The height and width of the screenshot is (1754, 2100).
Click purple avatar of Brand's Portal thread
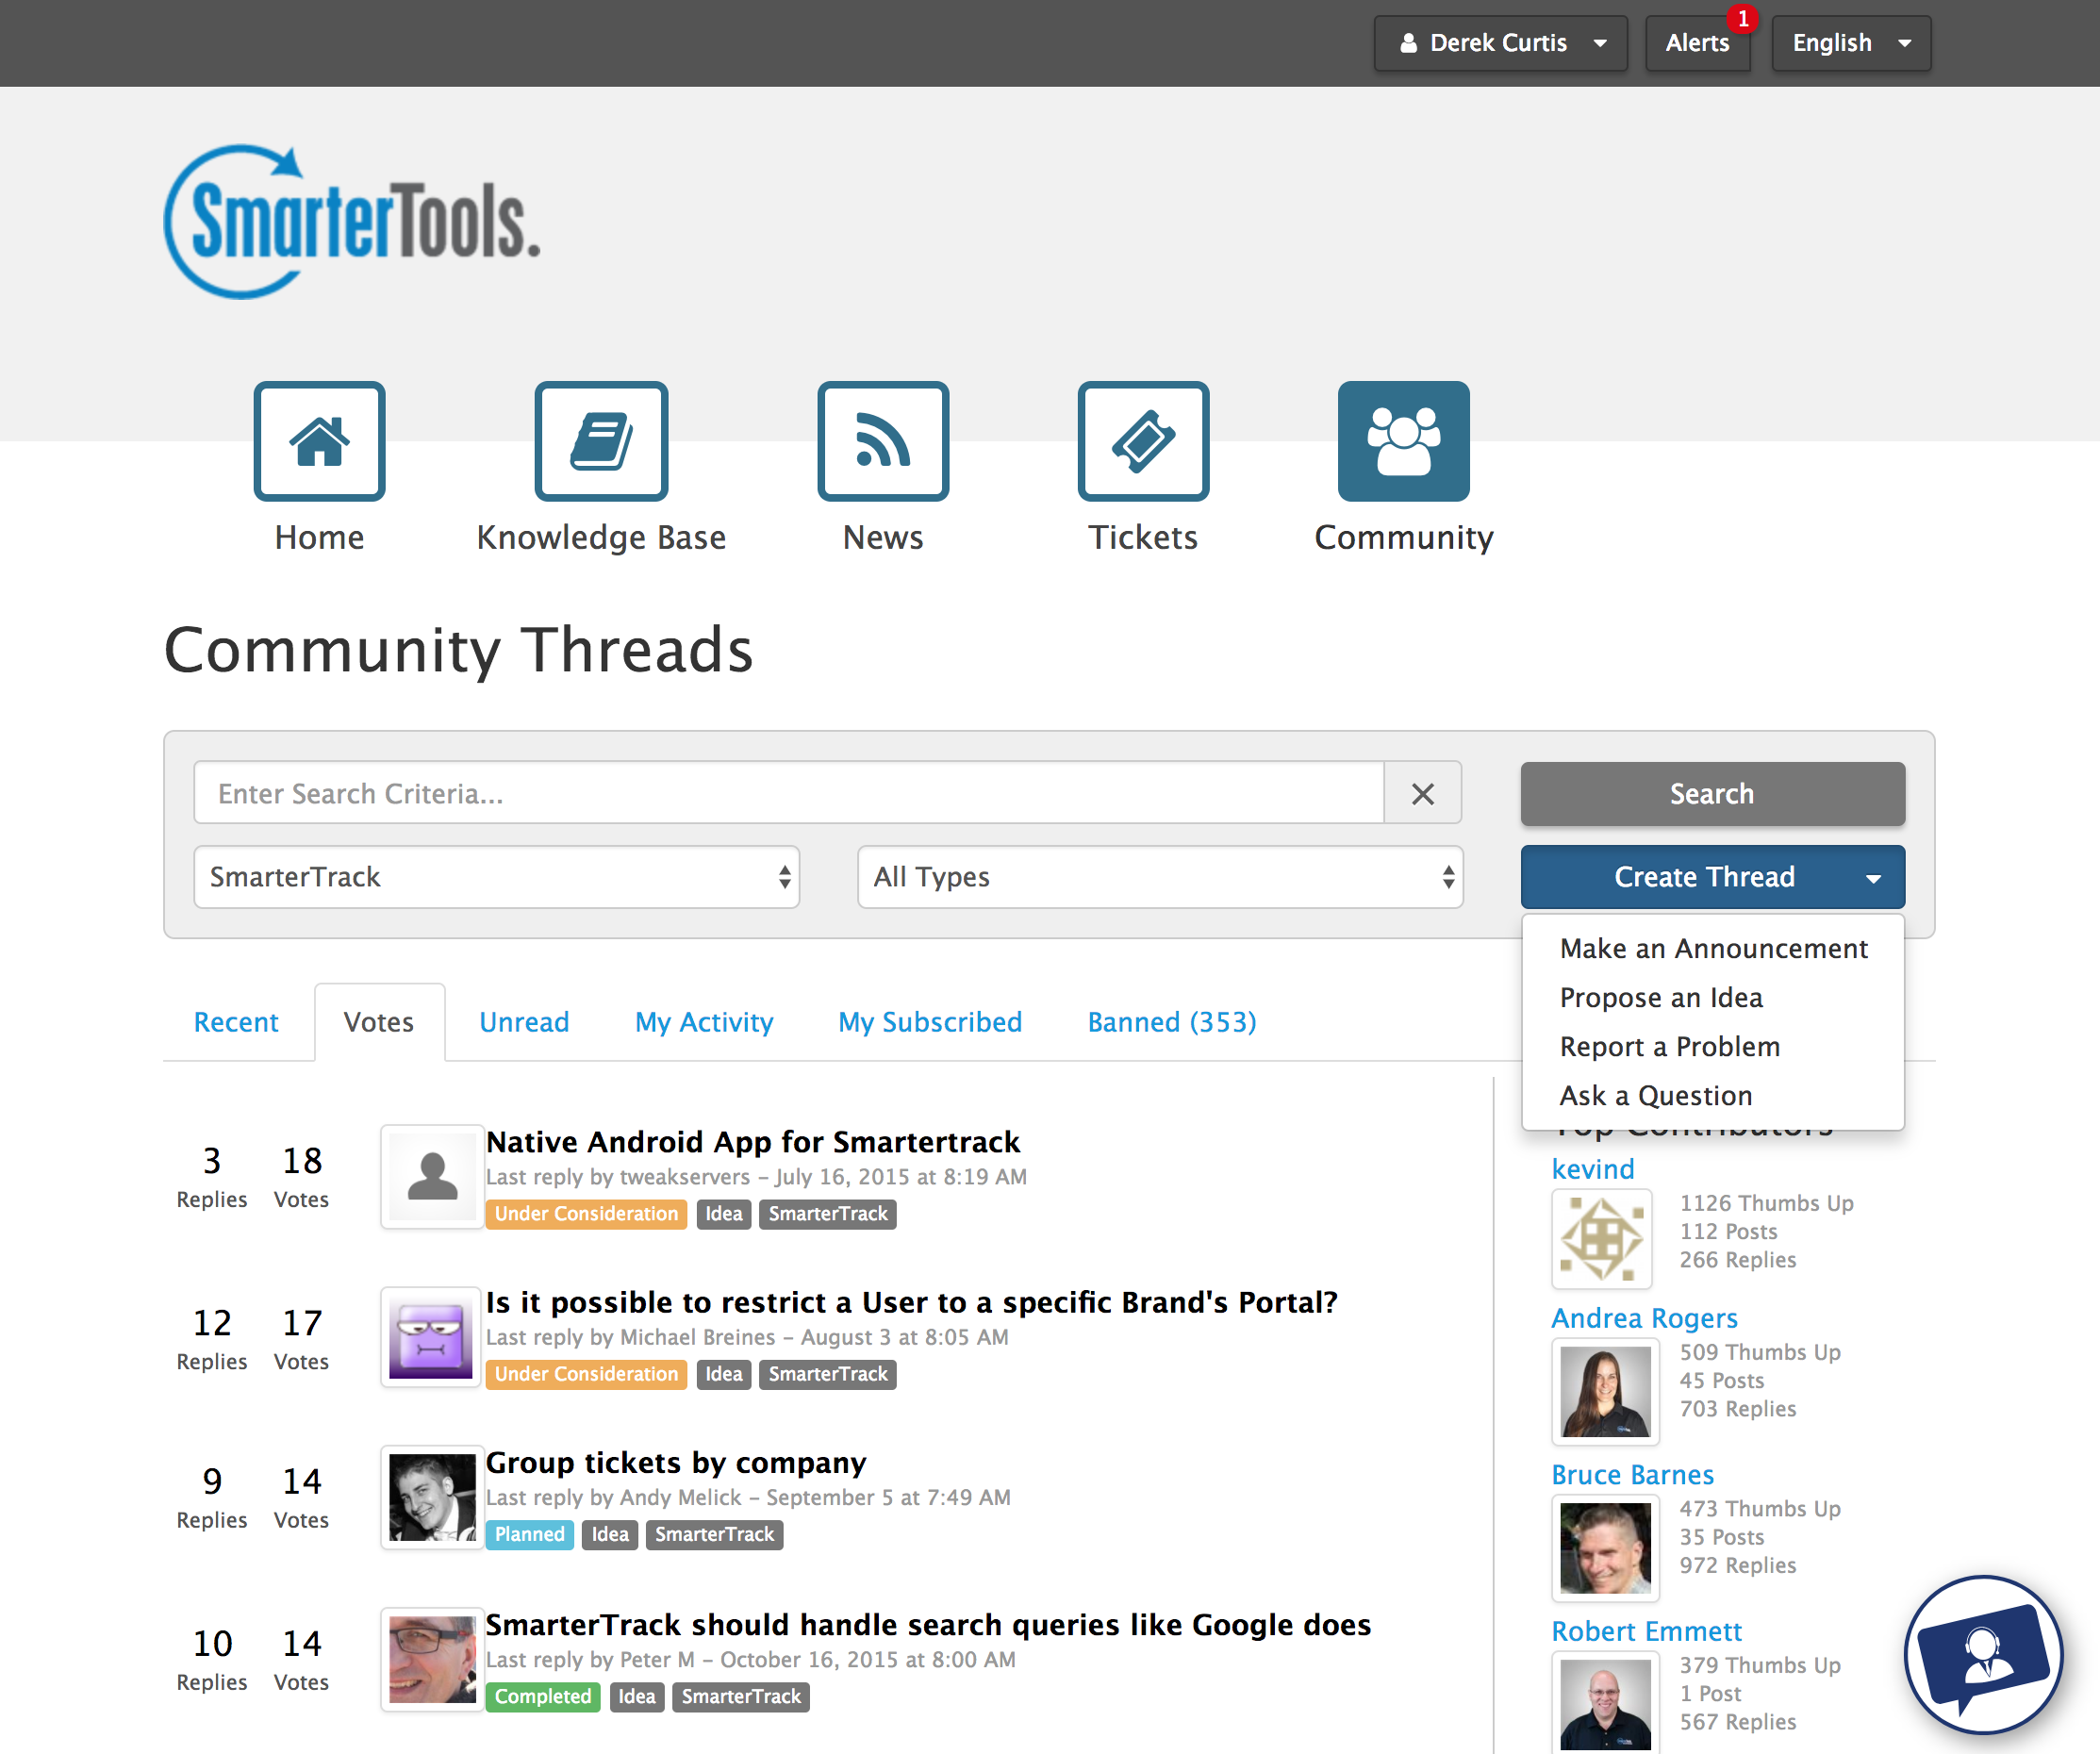click(432, 1337)
